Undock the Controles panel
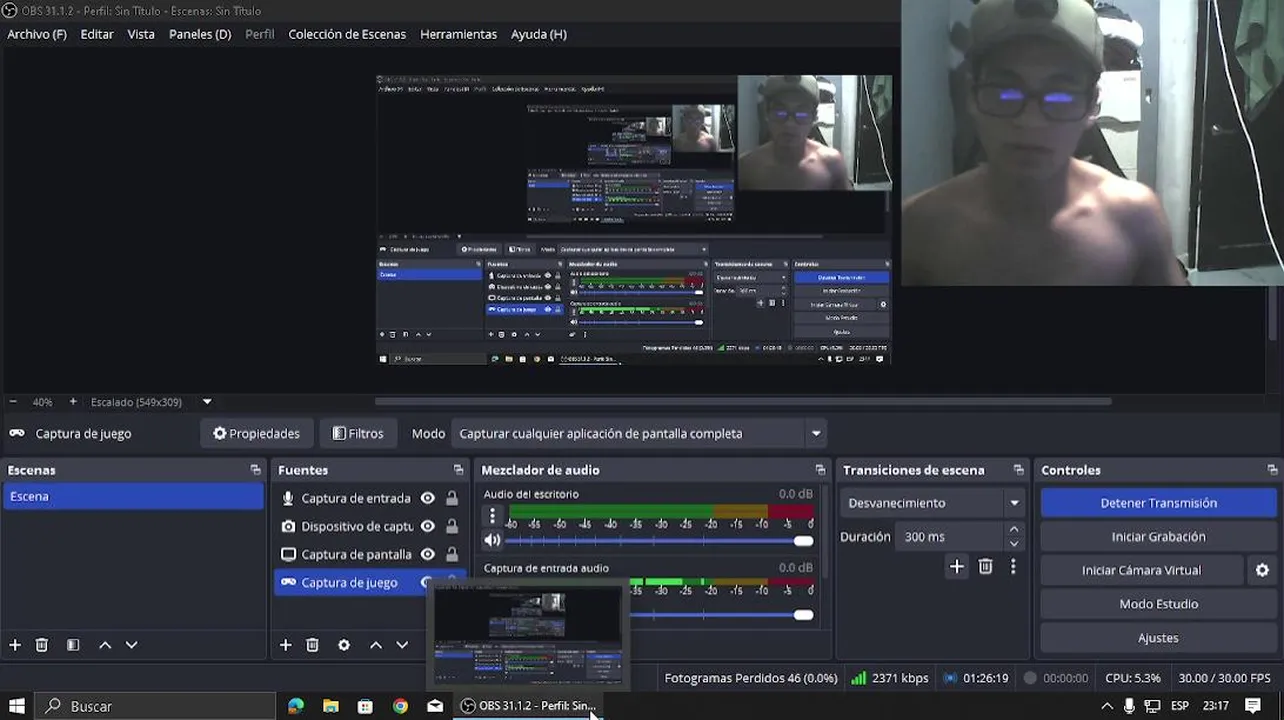The image size is (1284, 720). (1272, 470)
